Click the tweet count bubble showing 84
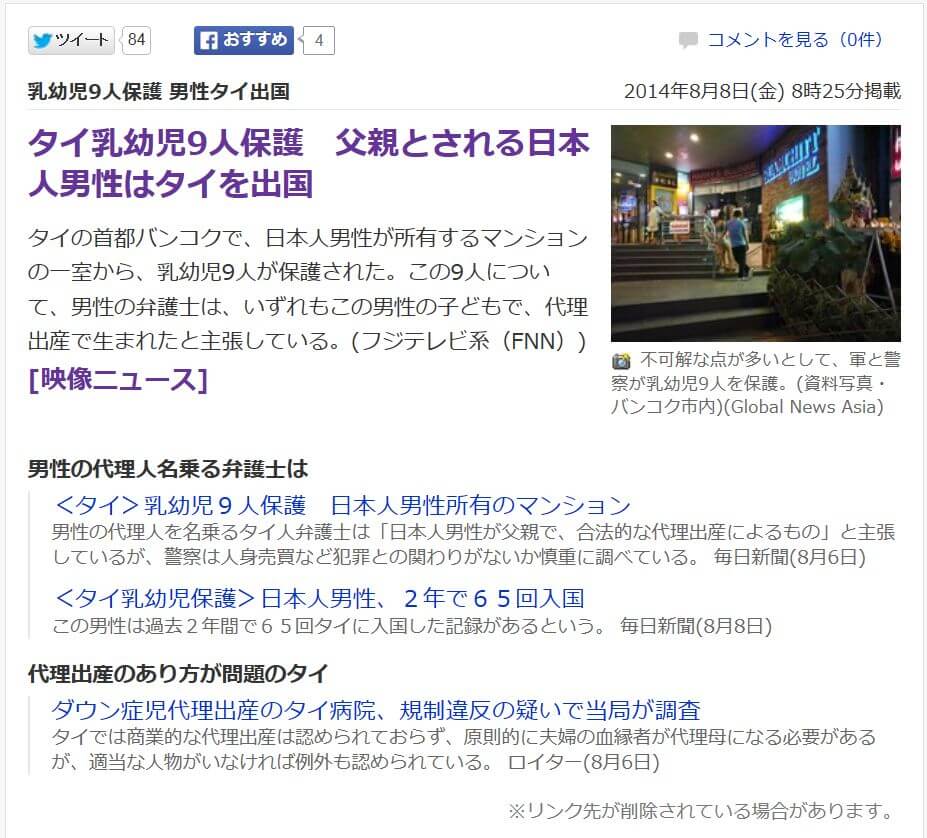Viewport: 927px width, 838px height. tap(137, 40)
